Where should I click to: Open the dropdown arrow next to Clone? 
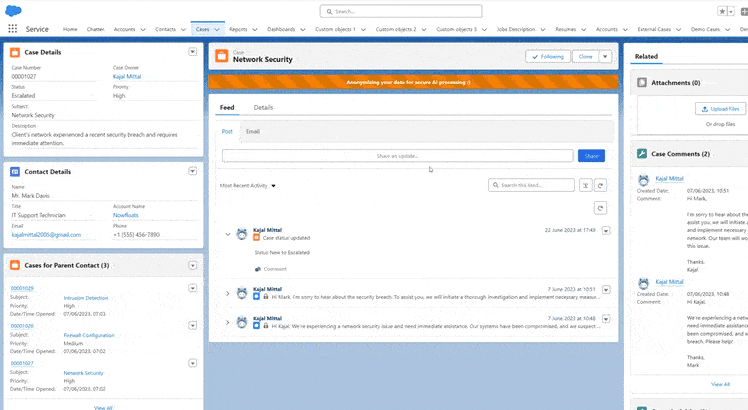(605, 56)
